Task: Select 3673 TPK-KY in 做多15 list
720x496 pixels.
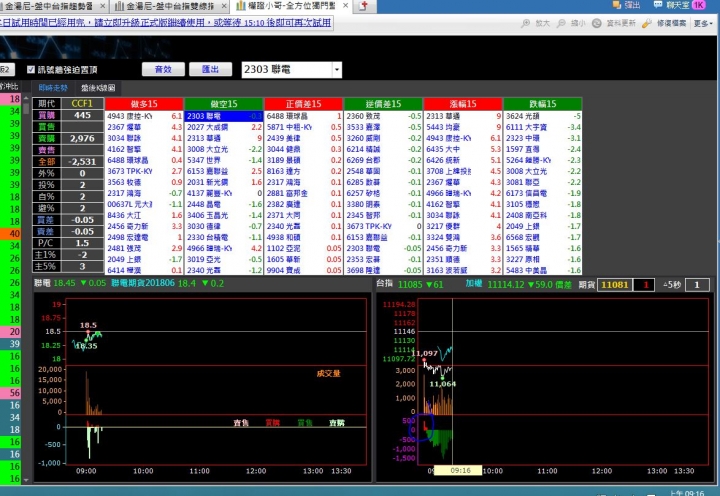Action: [144, 171]
